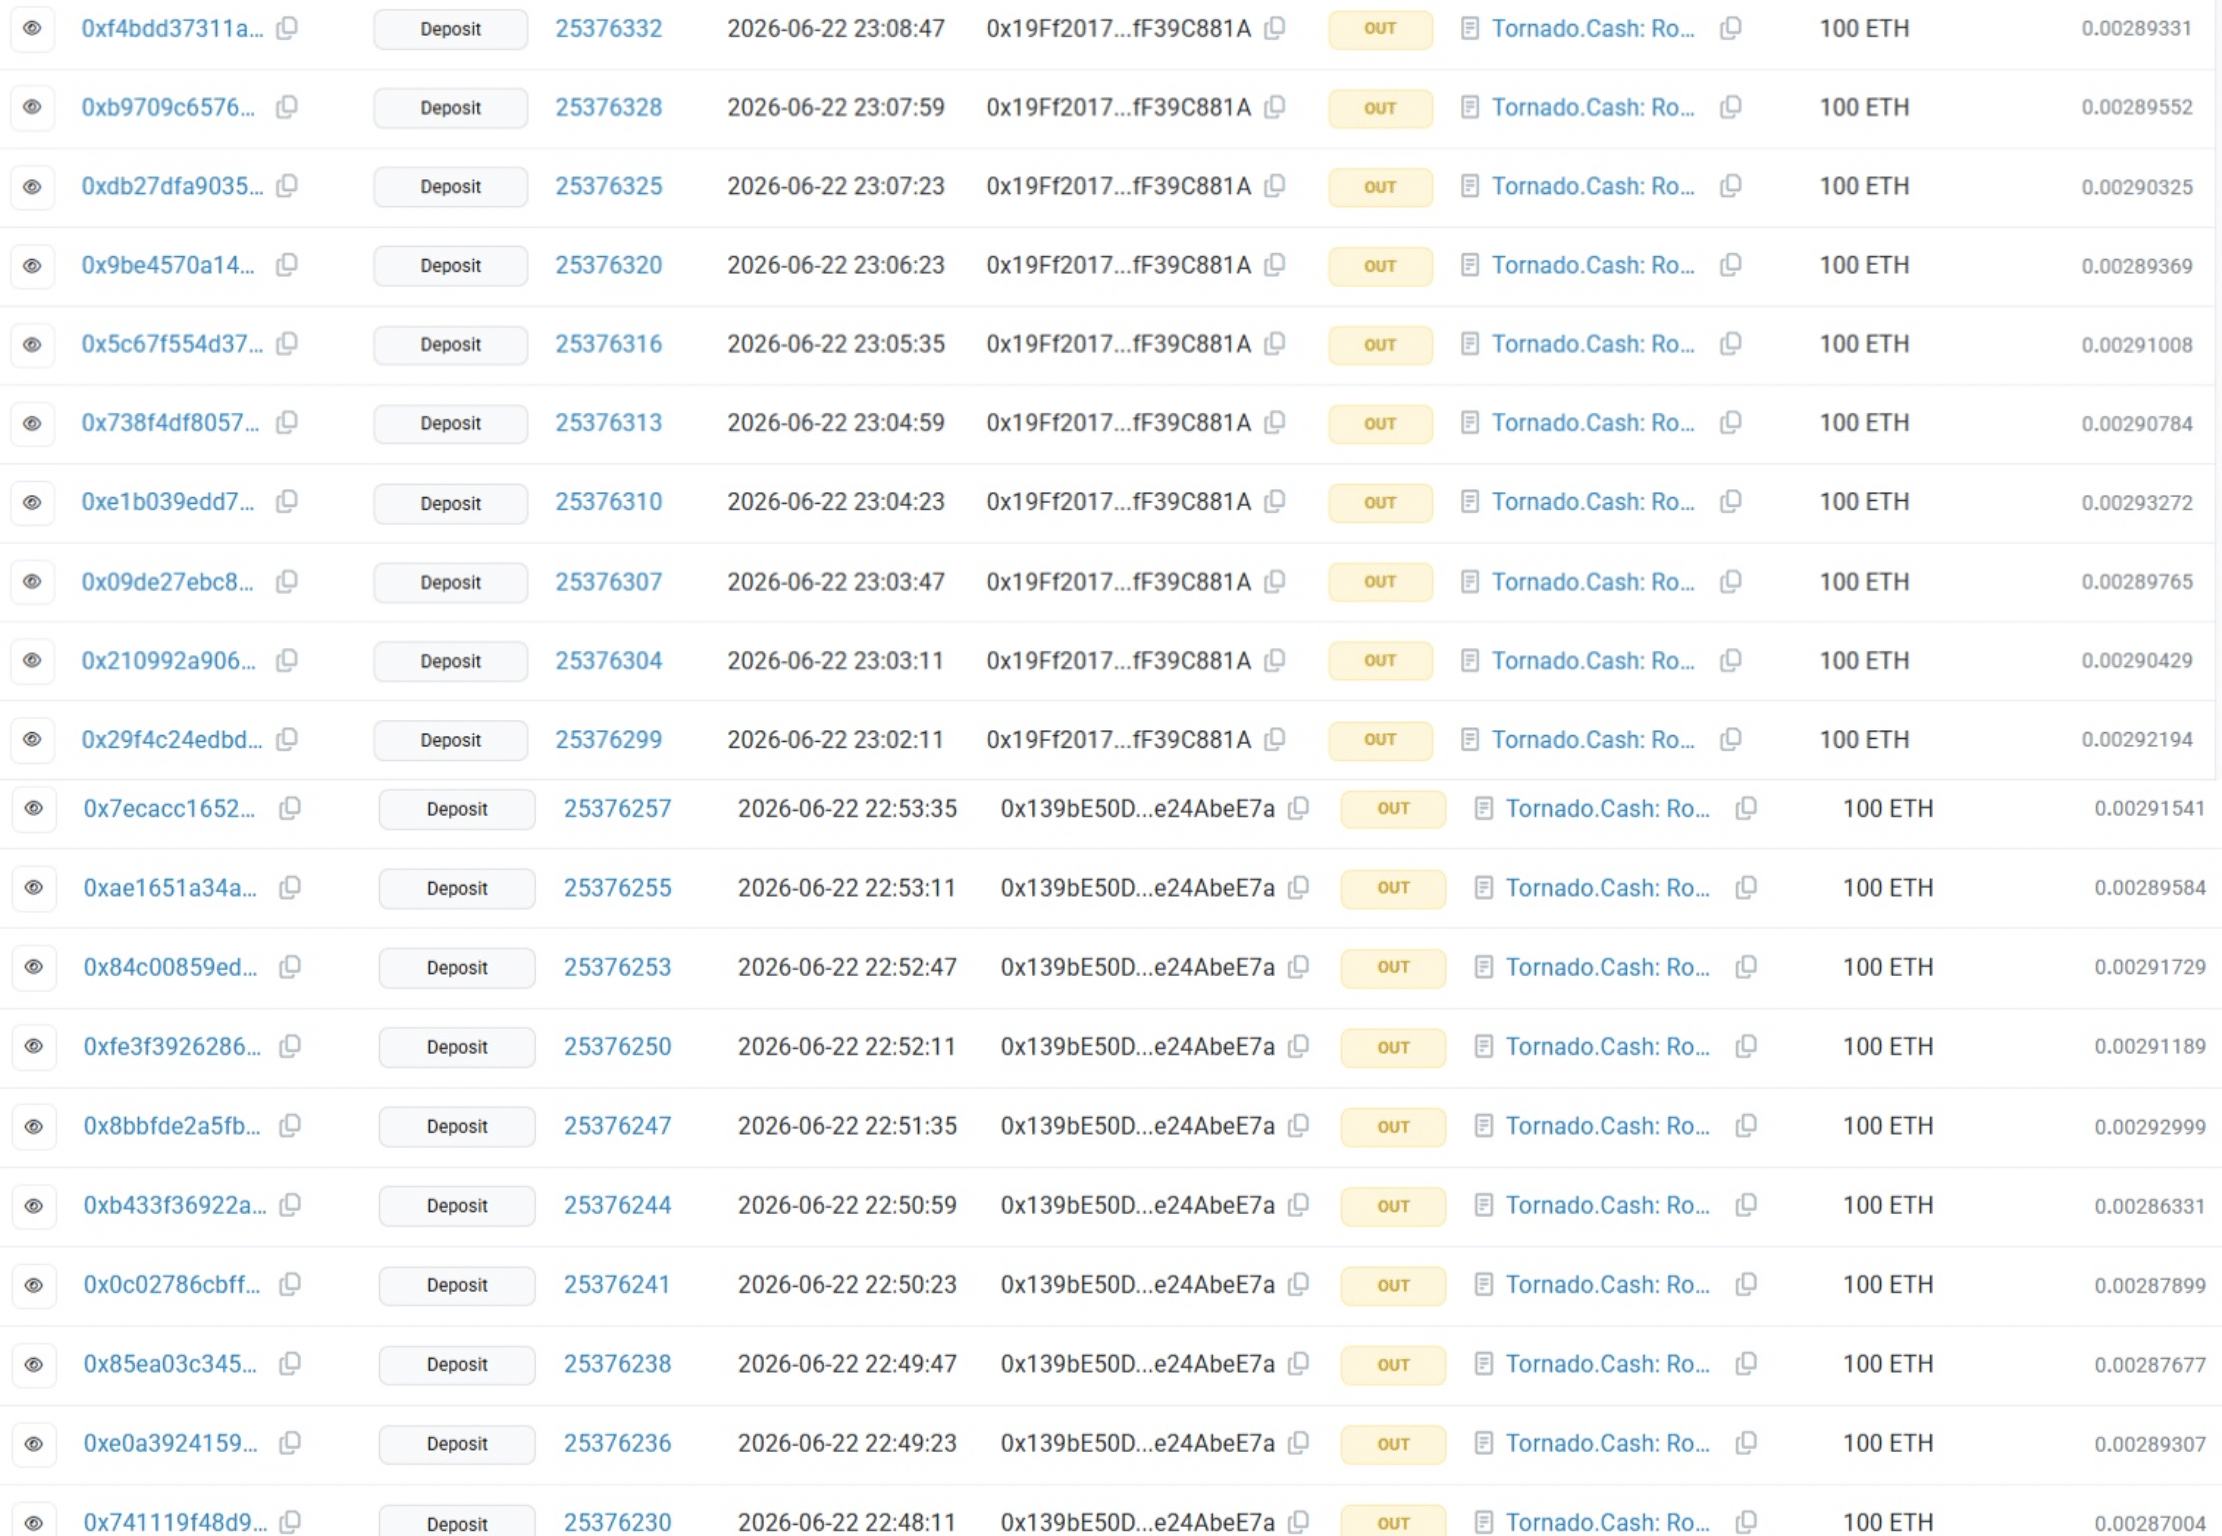Copy hash of transaction 0xfe3f3926286

[290, 1047]
